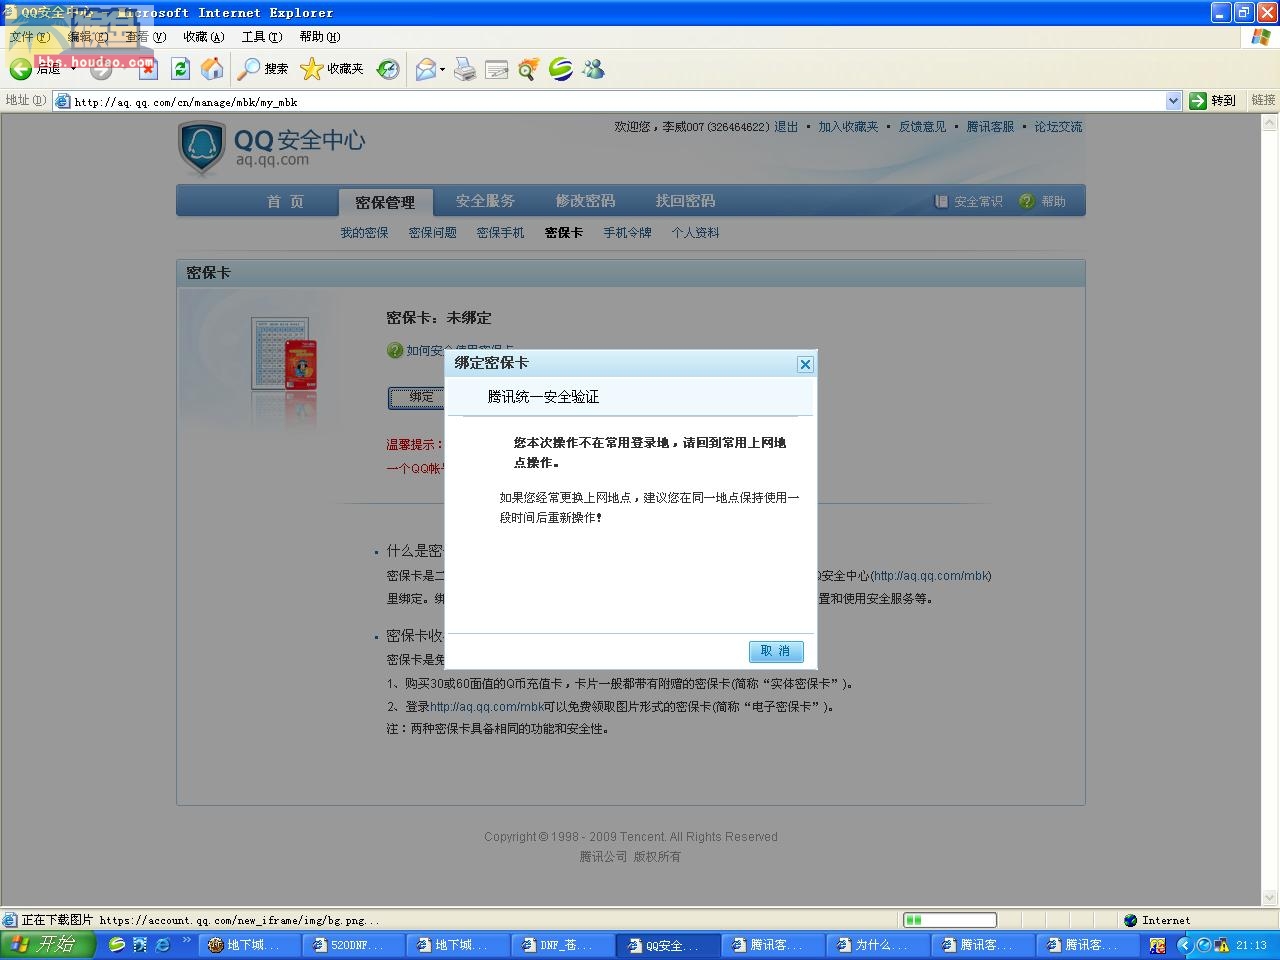
Task: Click the 退出 logout link
Action: point(786,127)
